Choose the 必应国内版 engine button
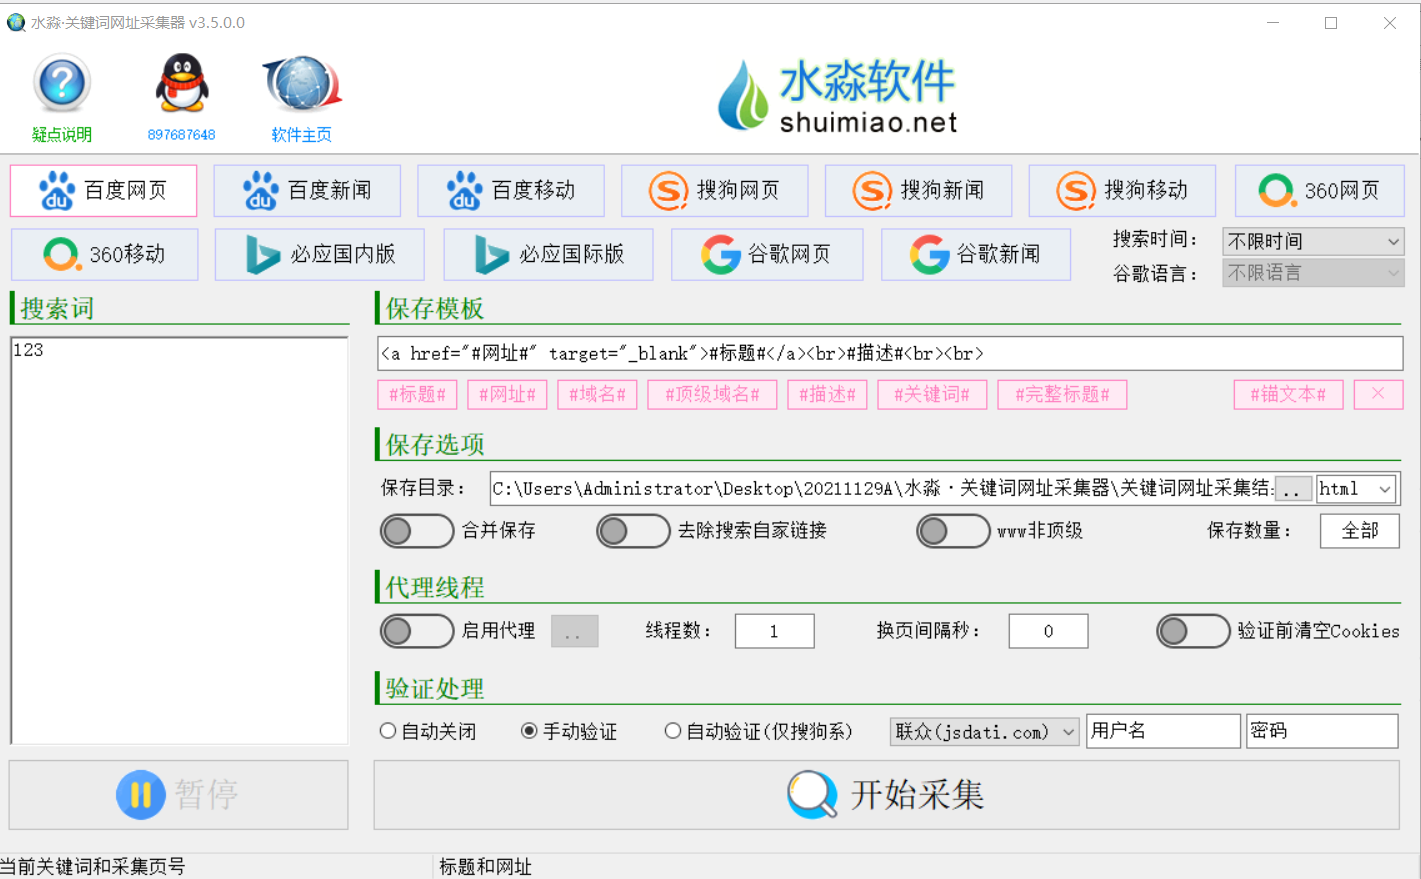1421x879 pixels. click(320, 255)
